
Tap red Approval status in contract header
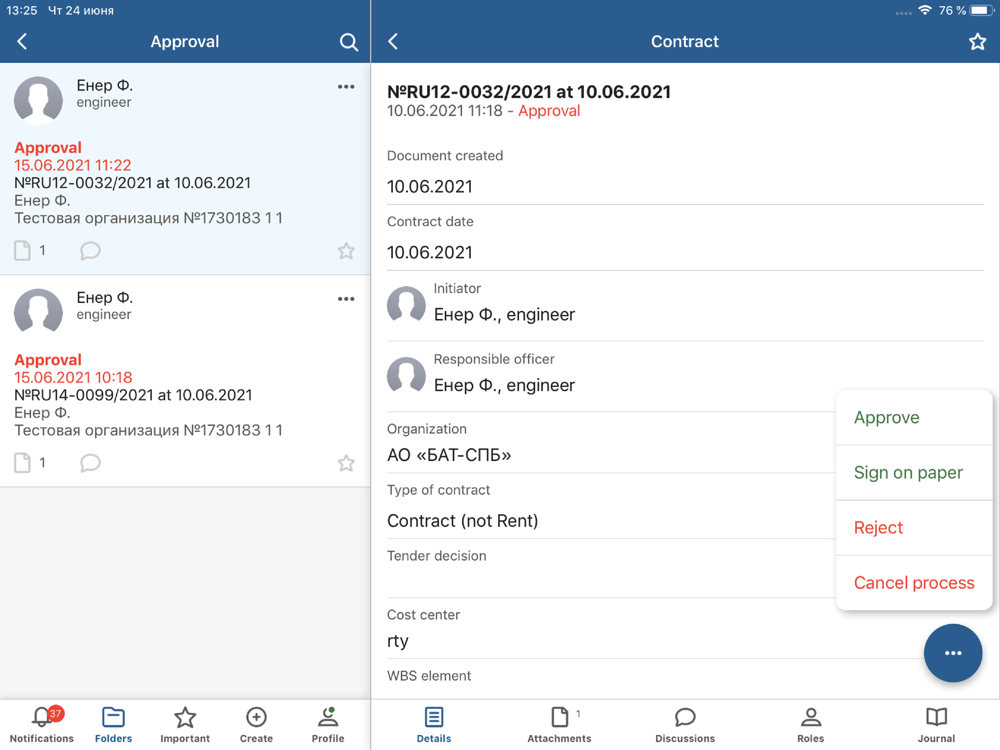(549, 111)
